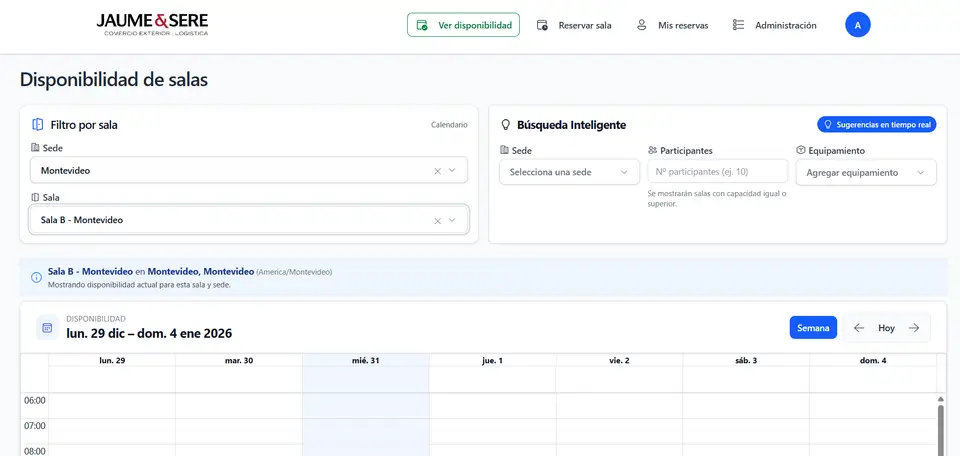Select the sáb. 3 column header
The image size is (960, 456).
746,361
